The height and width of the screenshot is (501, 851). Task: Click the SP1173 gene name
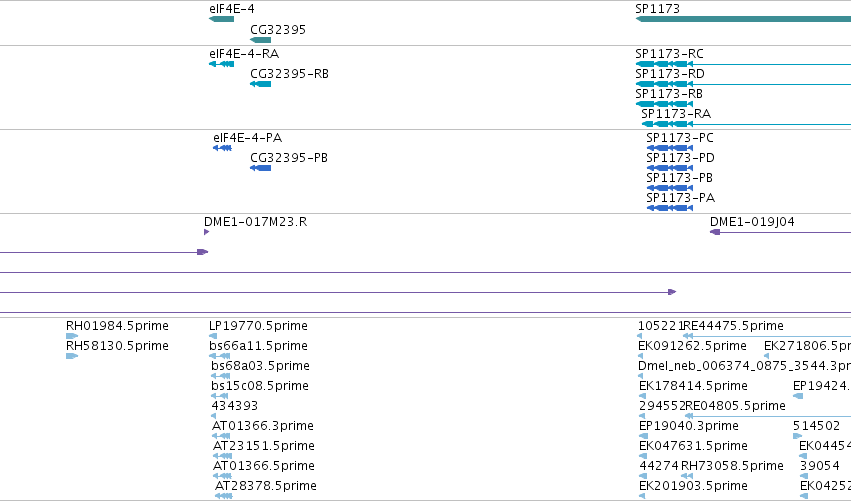657,9
